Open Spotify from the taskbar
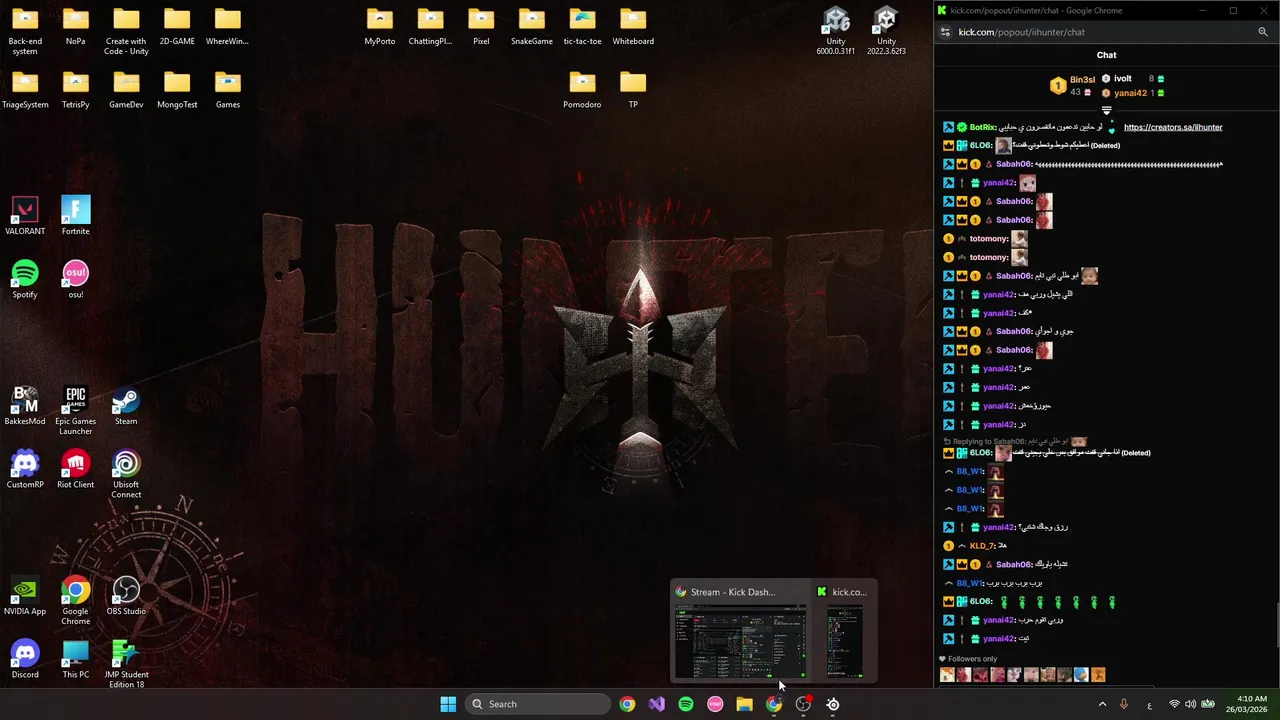Screen dimensions: 1280x720 tap(686, 704)
